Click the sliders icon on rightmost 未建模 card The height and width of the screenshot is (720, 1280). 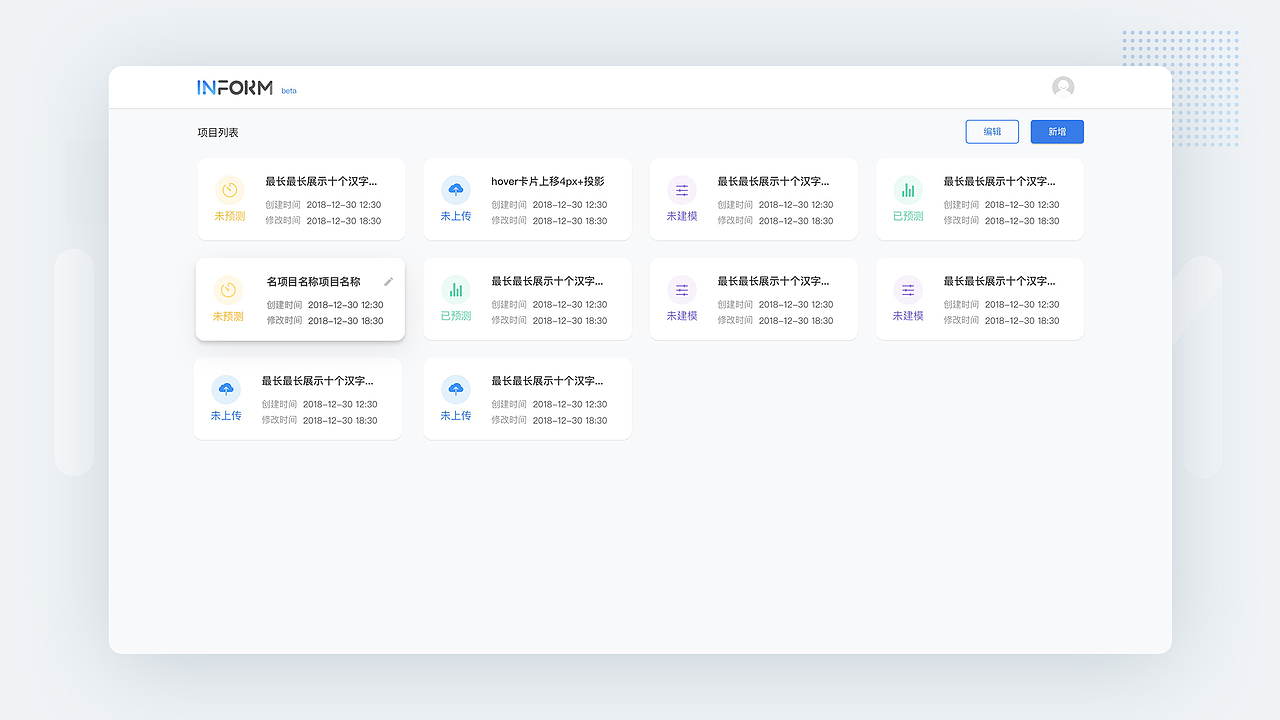907,289
